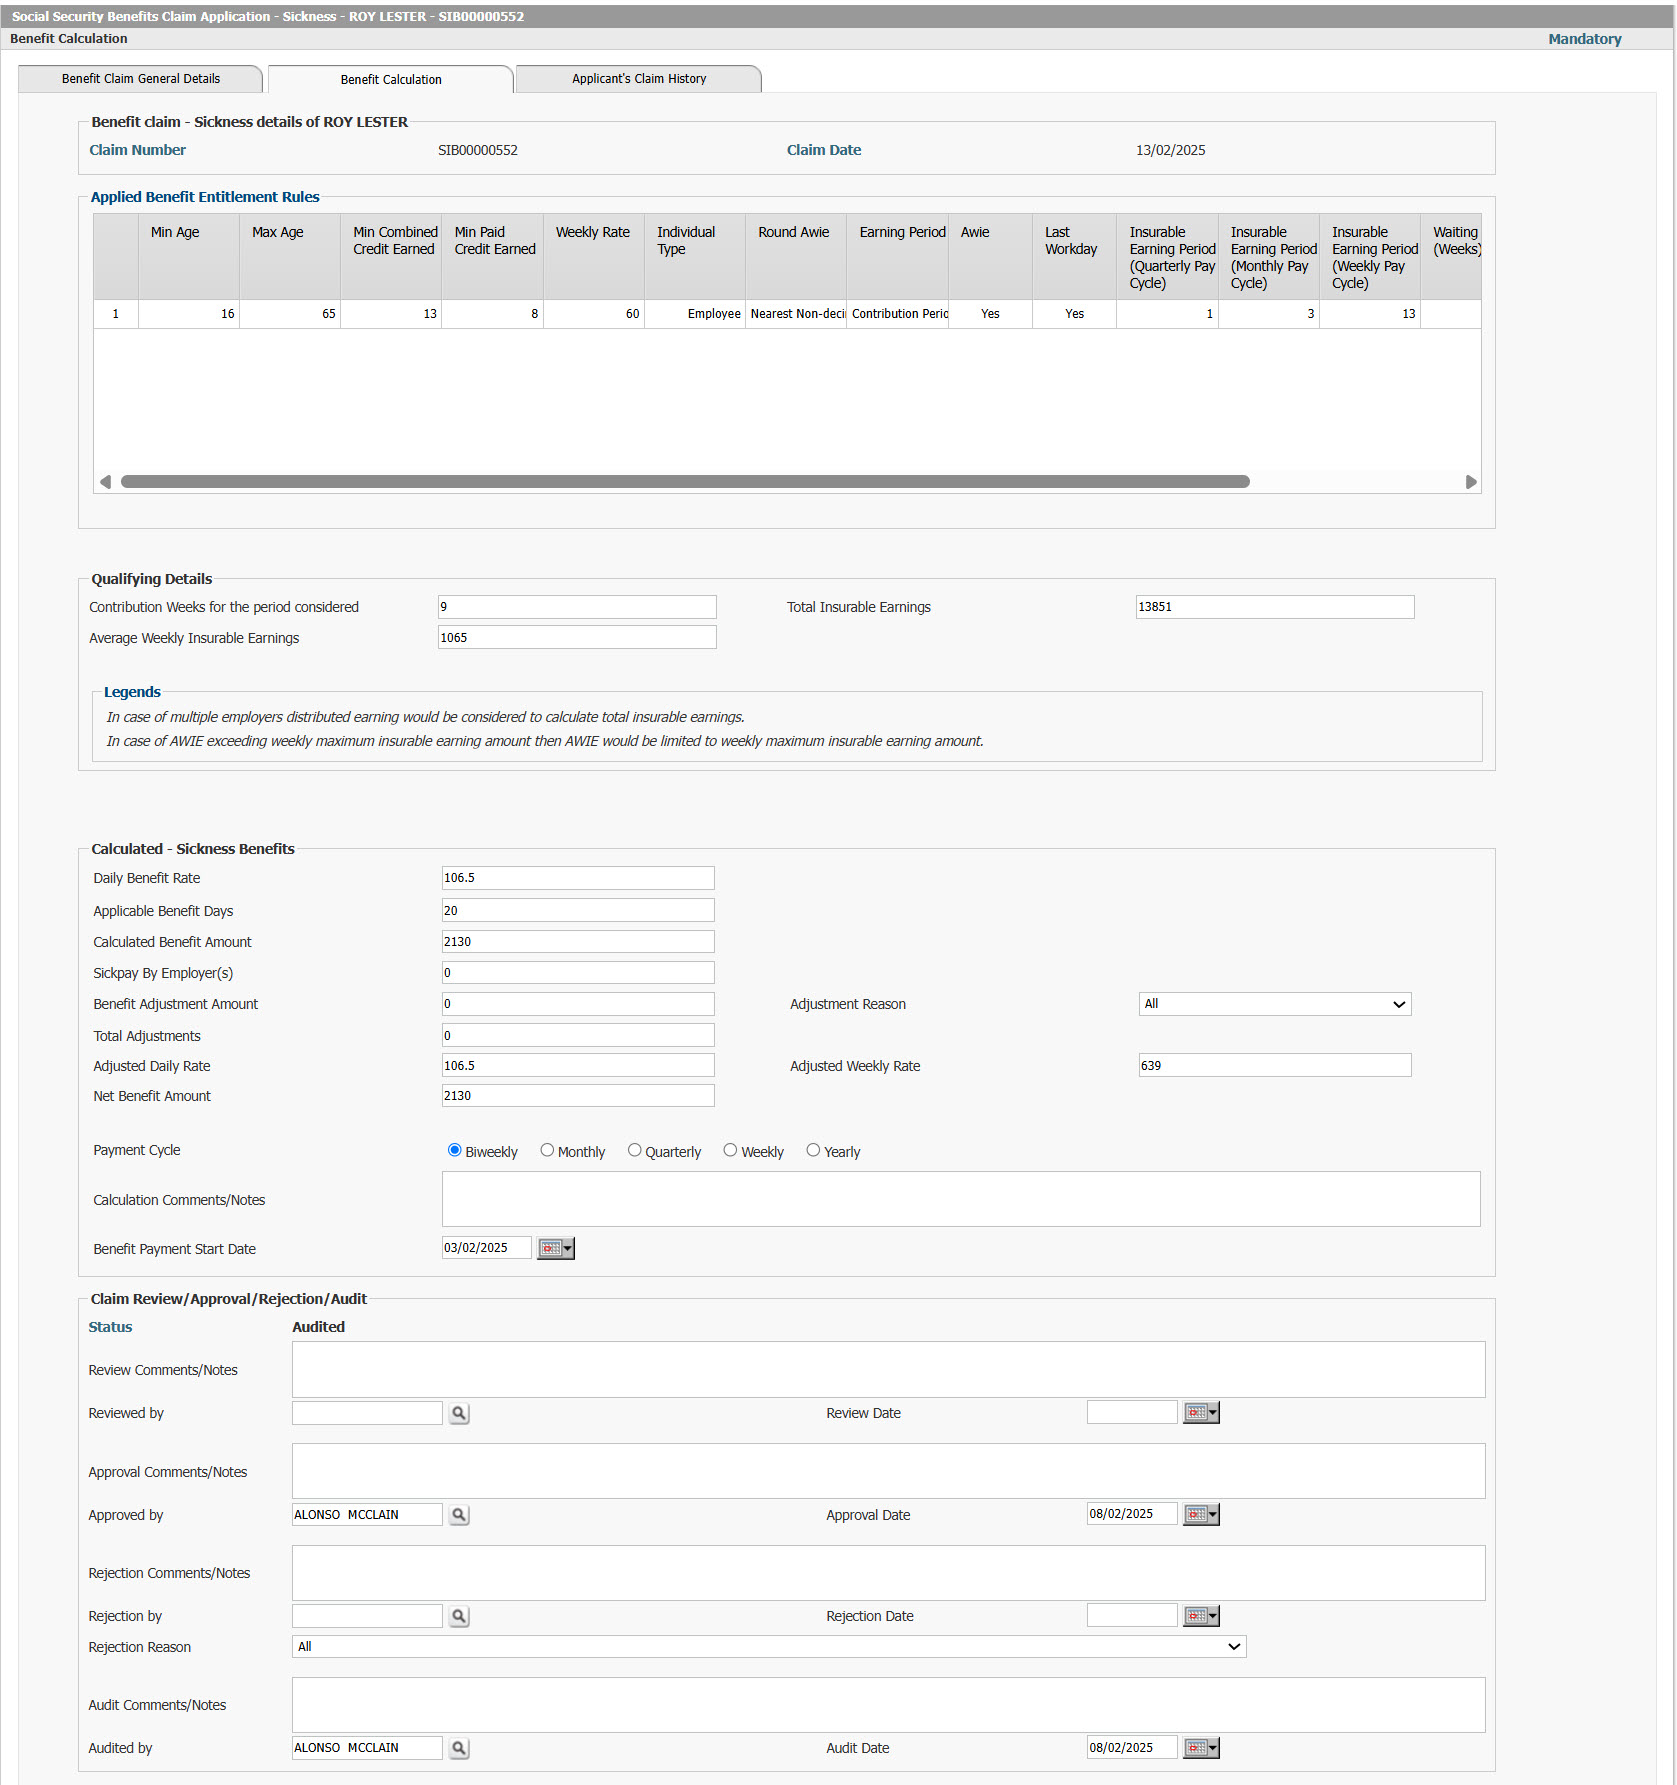1677x1785 pixels.
Task: Expand the Rejection Reason dropdown
Action: (769, 1647)
